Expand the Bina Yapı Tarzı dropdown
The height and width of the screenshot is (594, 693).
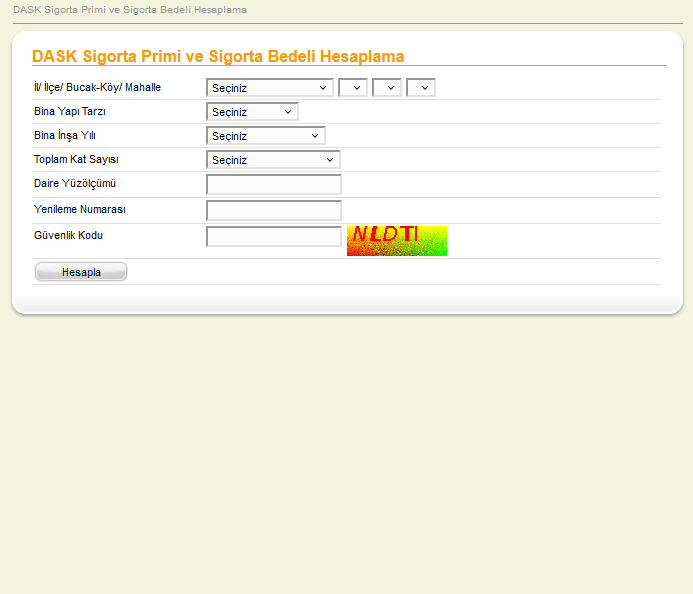tap(252, 112)
